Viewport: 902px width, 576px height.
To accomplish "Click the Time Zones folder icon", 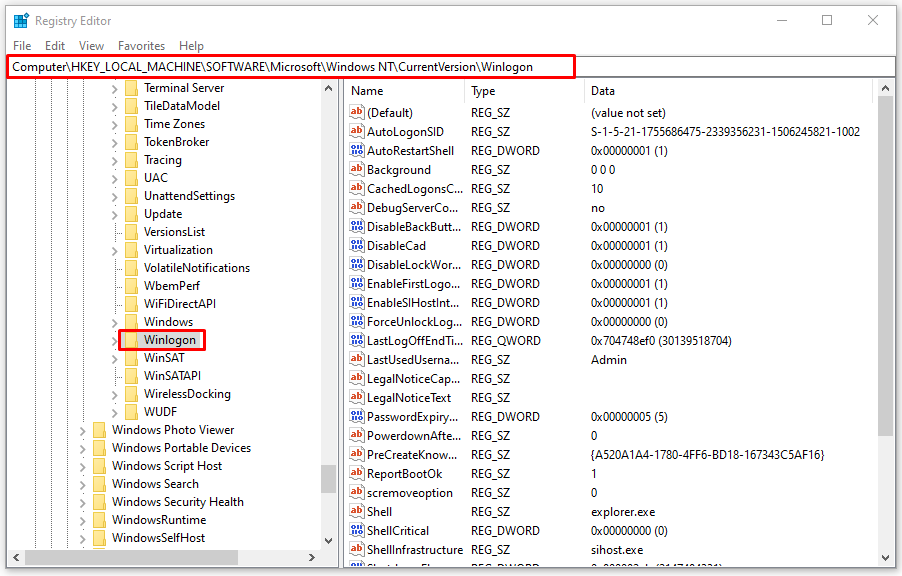I will pyautogui.click(x=132, y=124).
